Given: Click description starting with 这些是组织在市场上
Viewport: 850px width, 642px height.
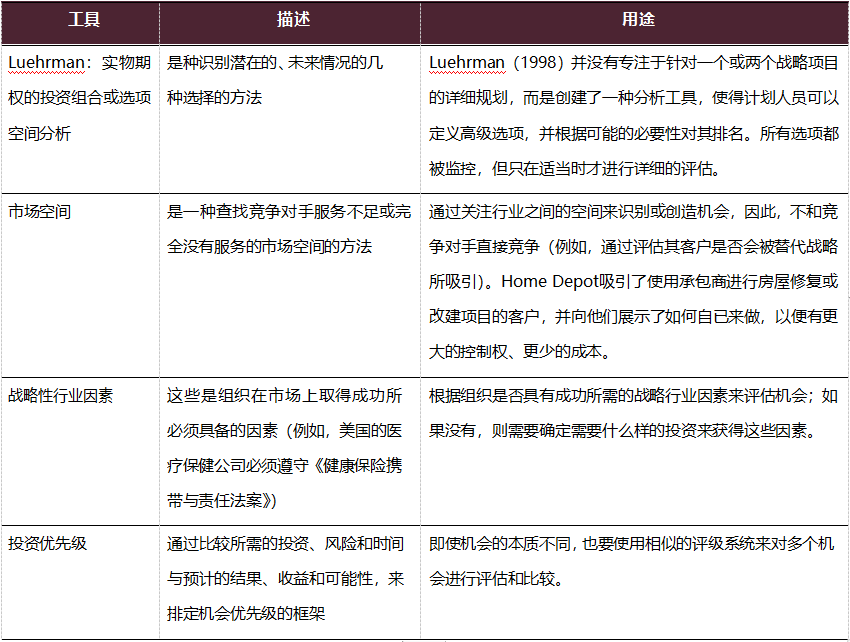Looking at the screenshot, I should point(284,395).
